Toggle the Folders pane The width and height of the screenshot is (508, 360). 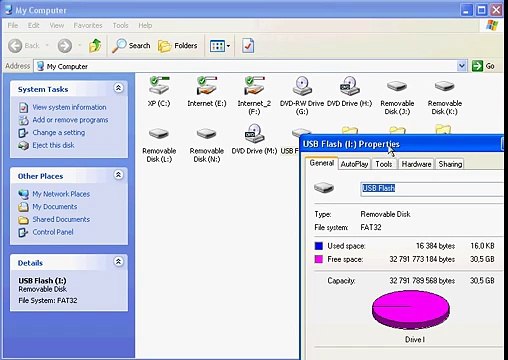pos(178,46)
